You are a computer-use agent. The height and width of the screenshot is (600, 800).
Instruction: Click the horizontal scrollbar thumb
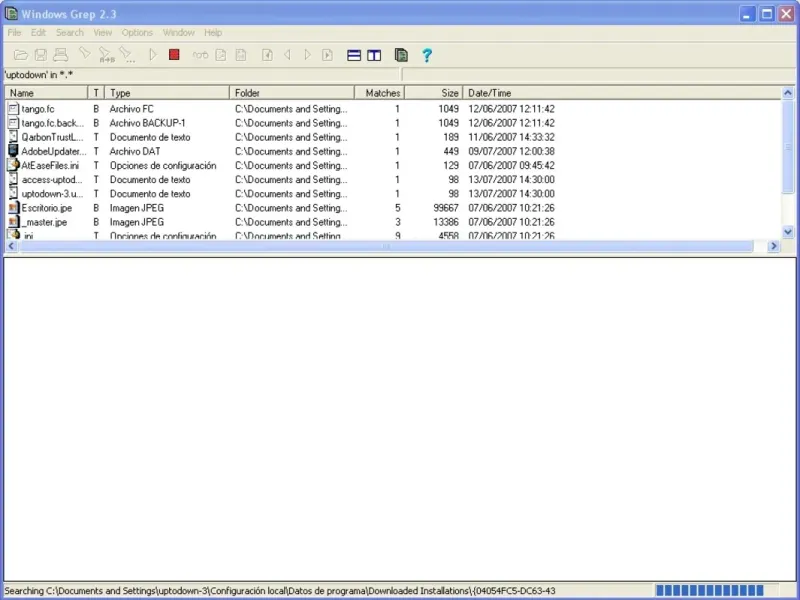[x=386, y=246]
